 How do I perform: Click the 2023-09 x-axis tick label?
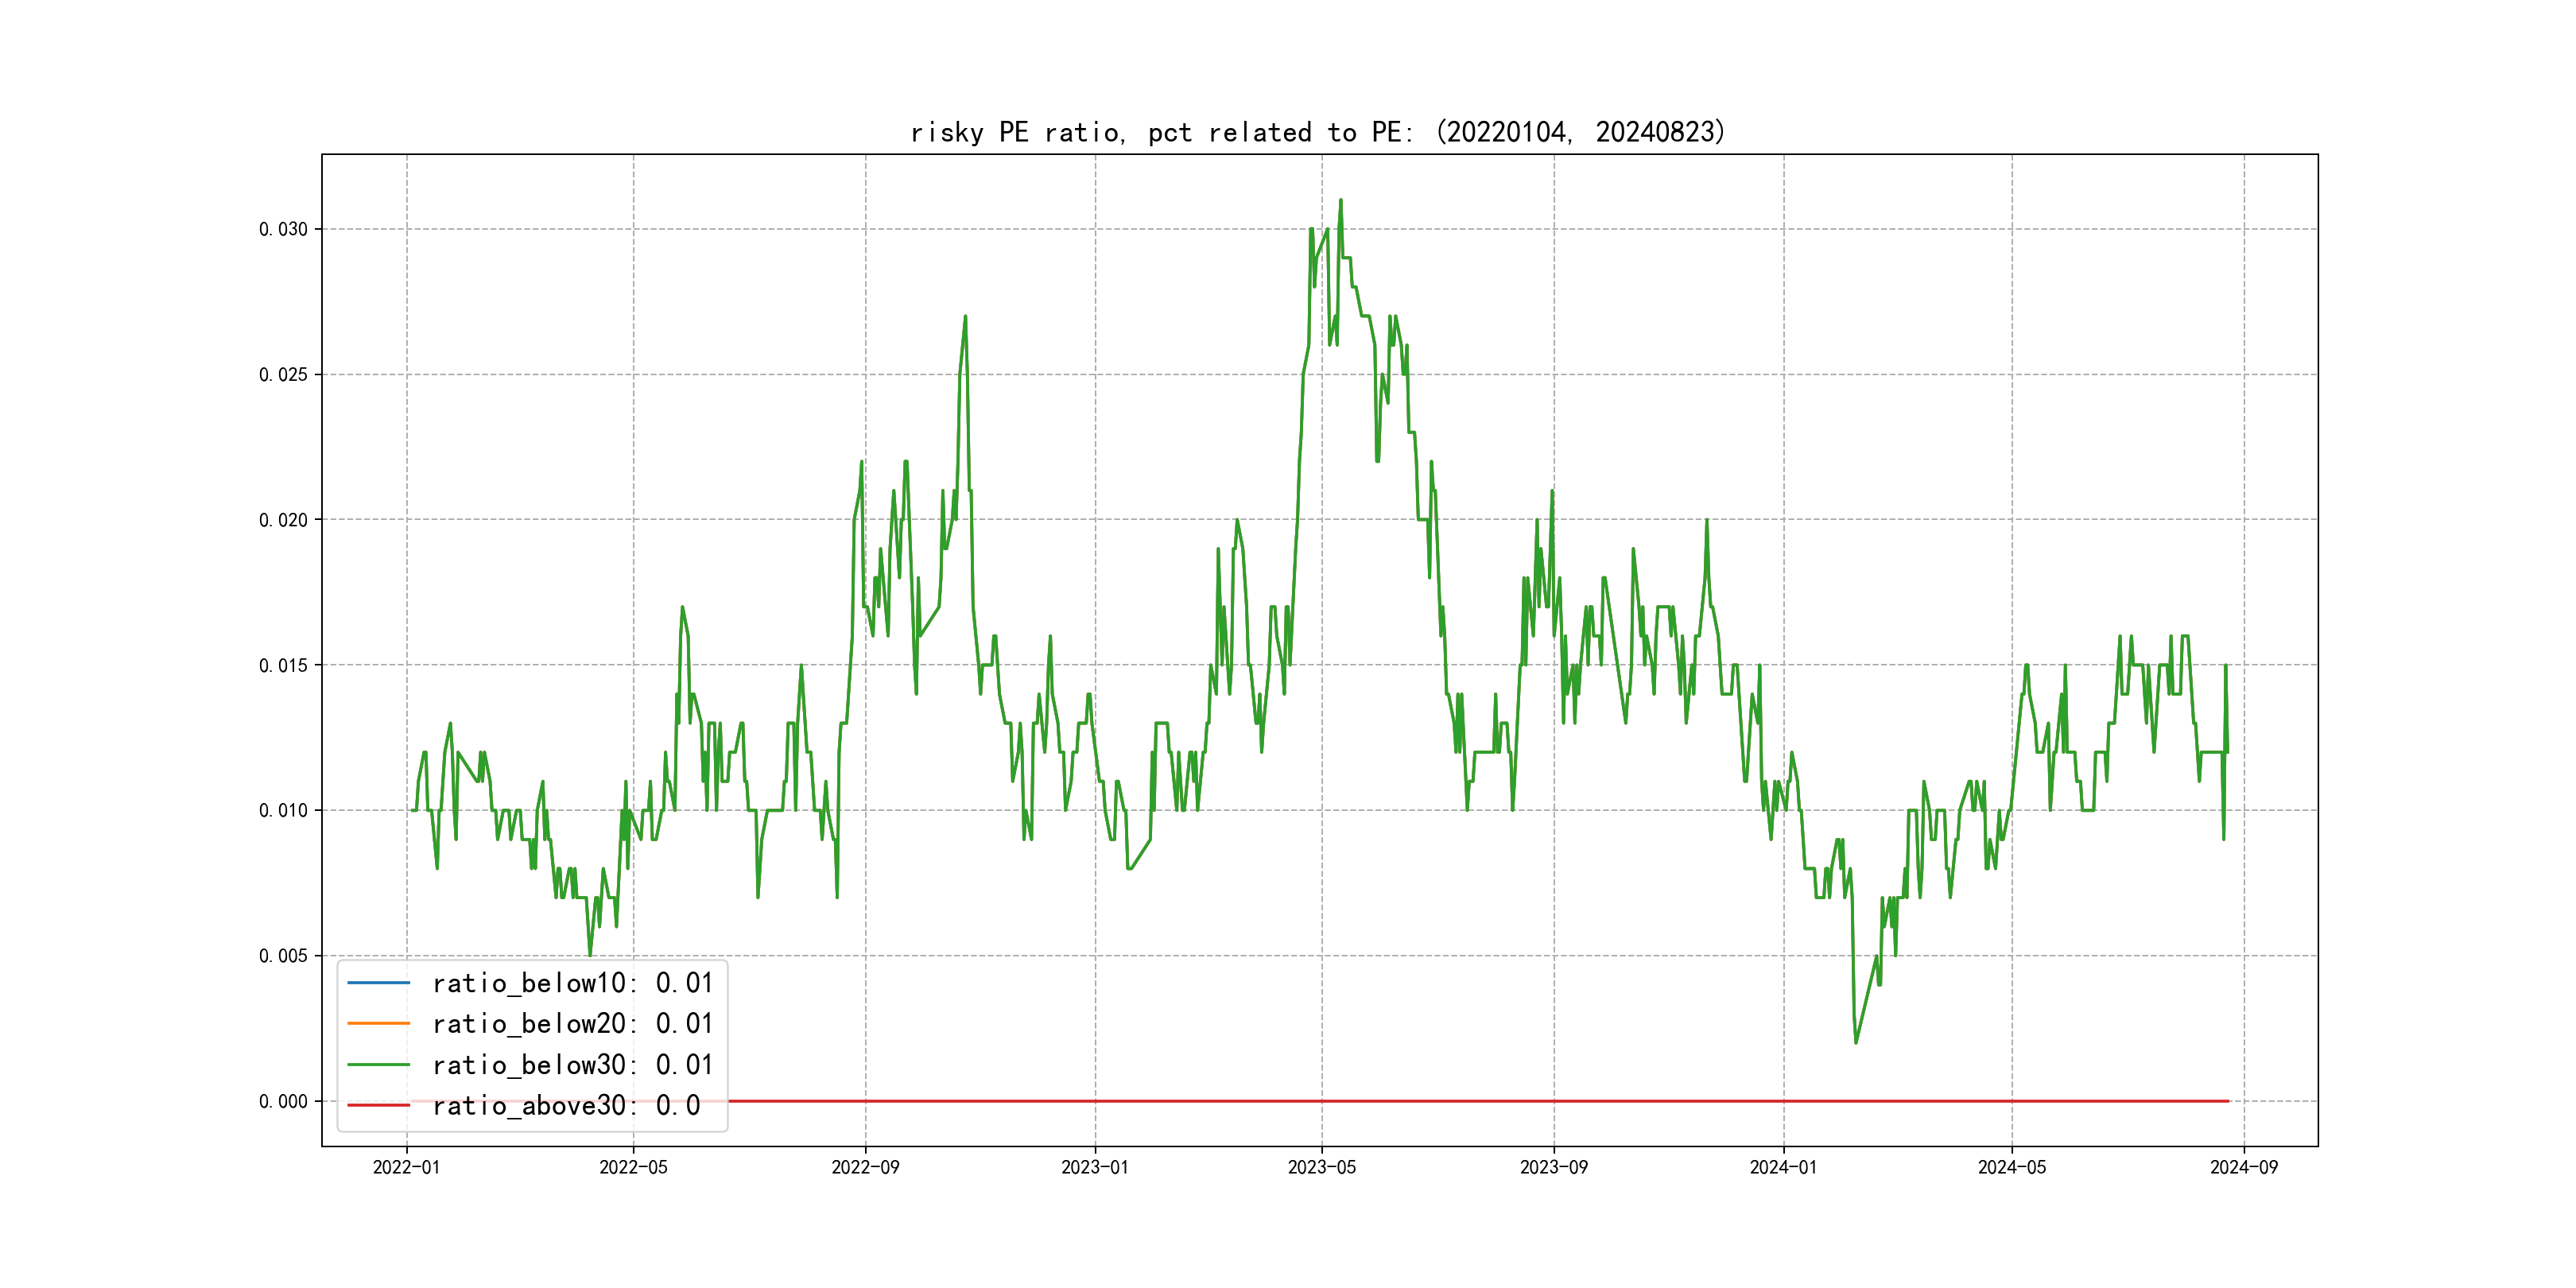[x=1553, y=1167]
